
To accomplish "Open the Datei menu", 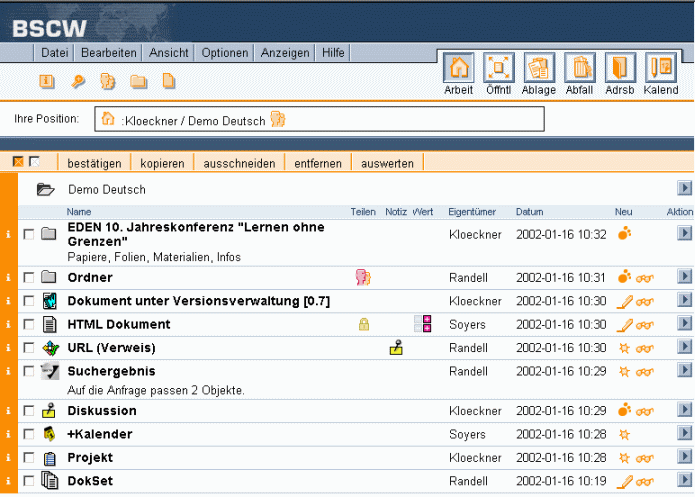I will point(55,53).
